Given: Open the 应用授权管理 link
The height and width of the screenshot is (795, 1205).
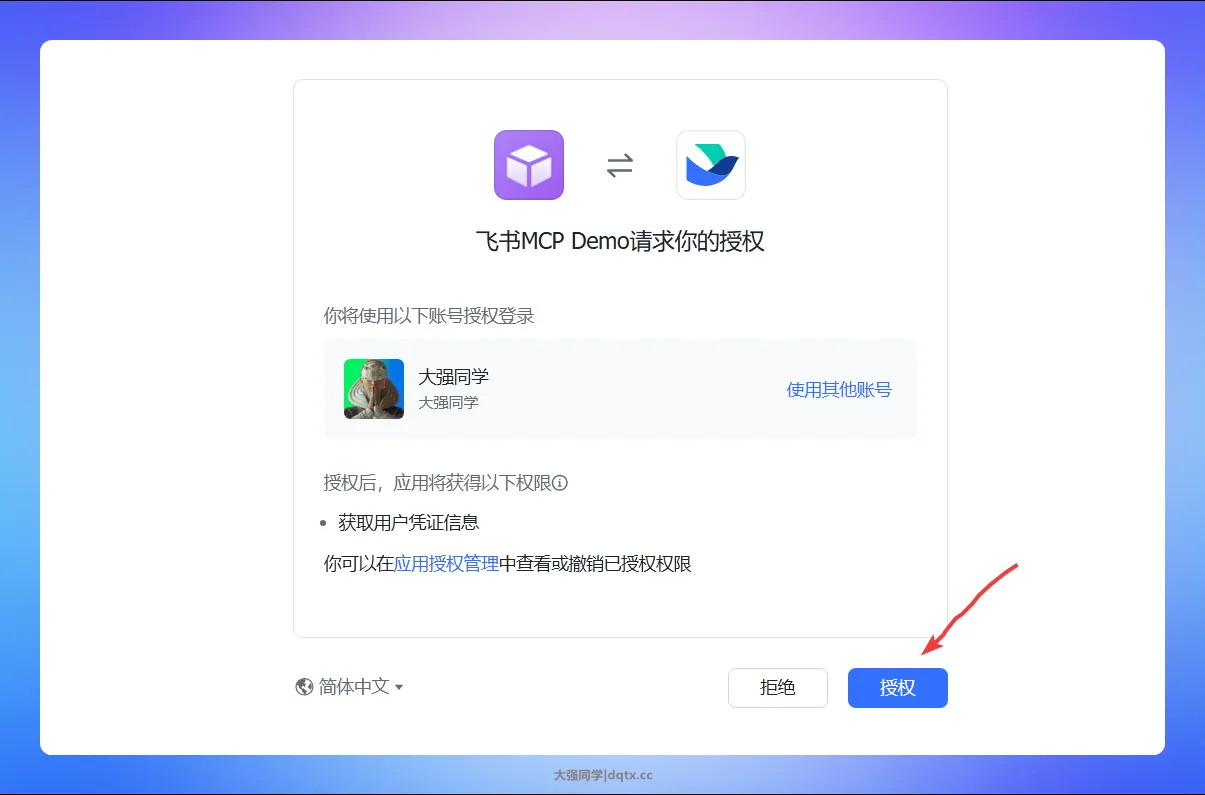Looking at the screenshot, I should pos(446,564).
